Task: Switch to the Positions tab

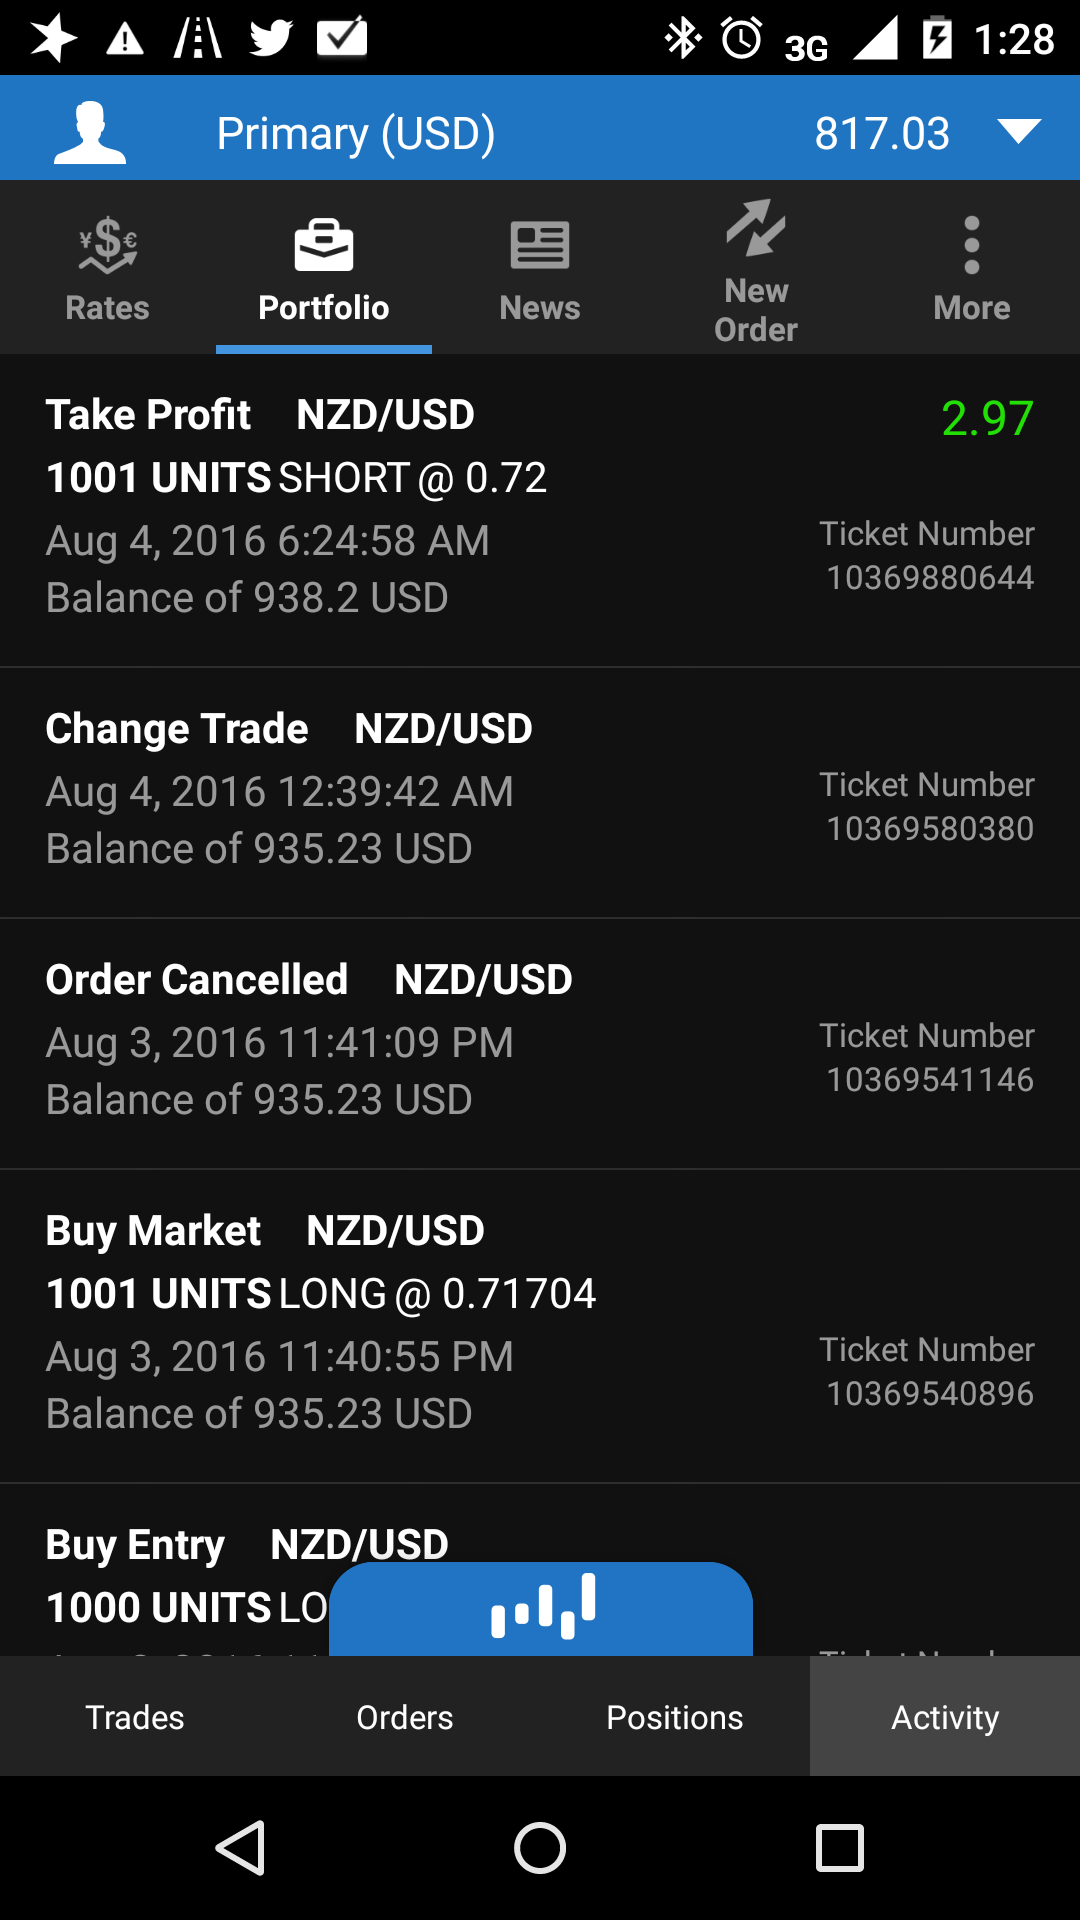Action: (x=675, y=1717)
